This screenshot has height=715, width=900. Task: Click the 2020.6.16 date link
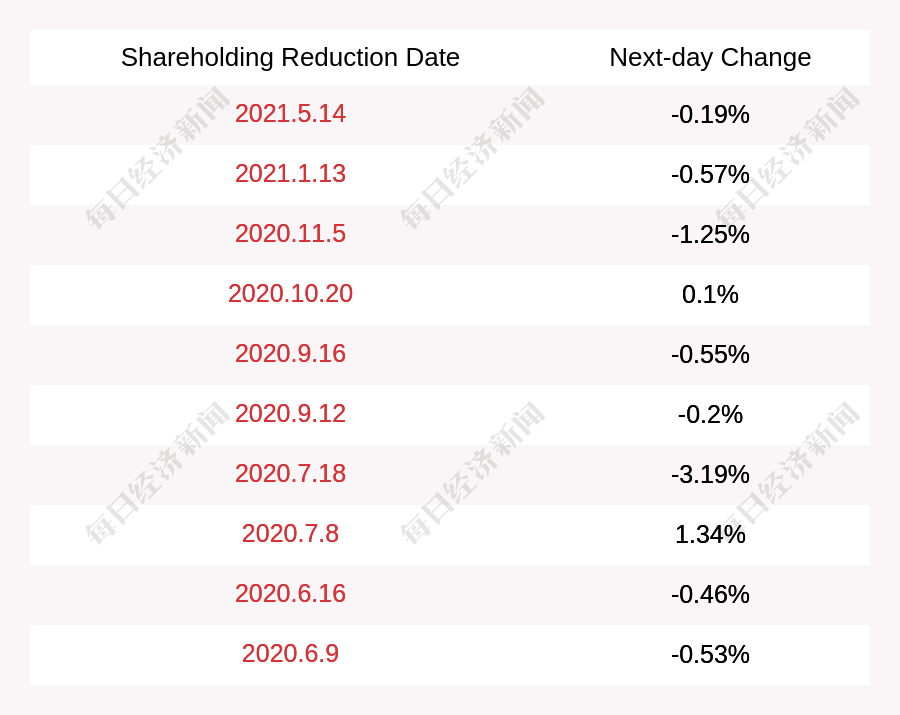(290, 594)
